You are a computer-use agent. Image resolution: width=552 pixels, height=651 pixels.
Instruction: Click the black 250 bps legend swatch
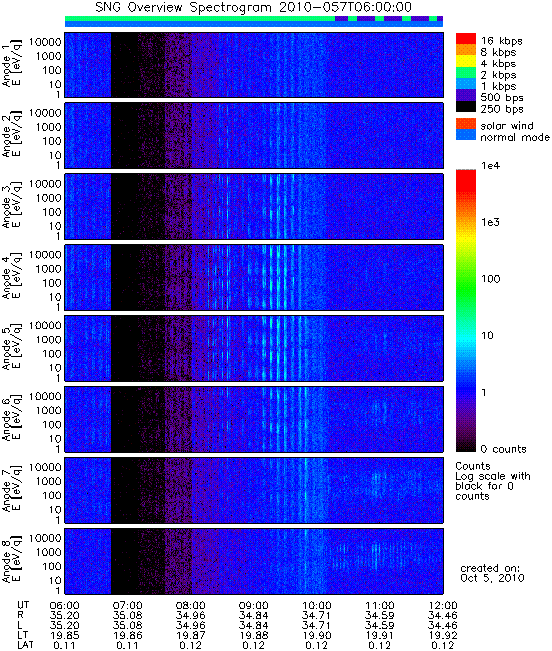(466, 107)
